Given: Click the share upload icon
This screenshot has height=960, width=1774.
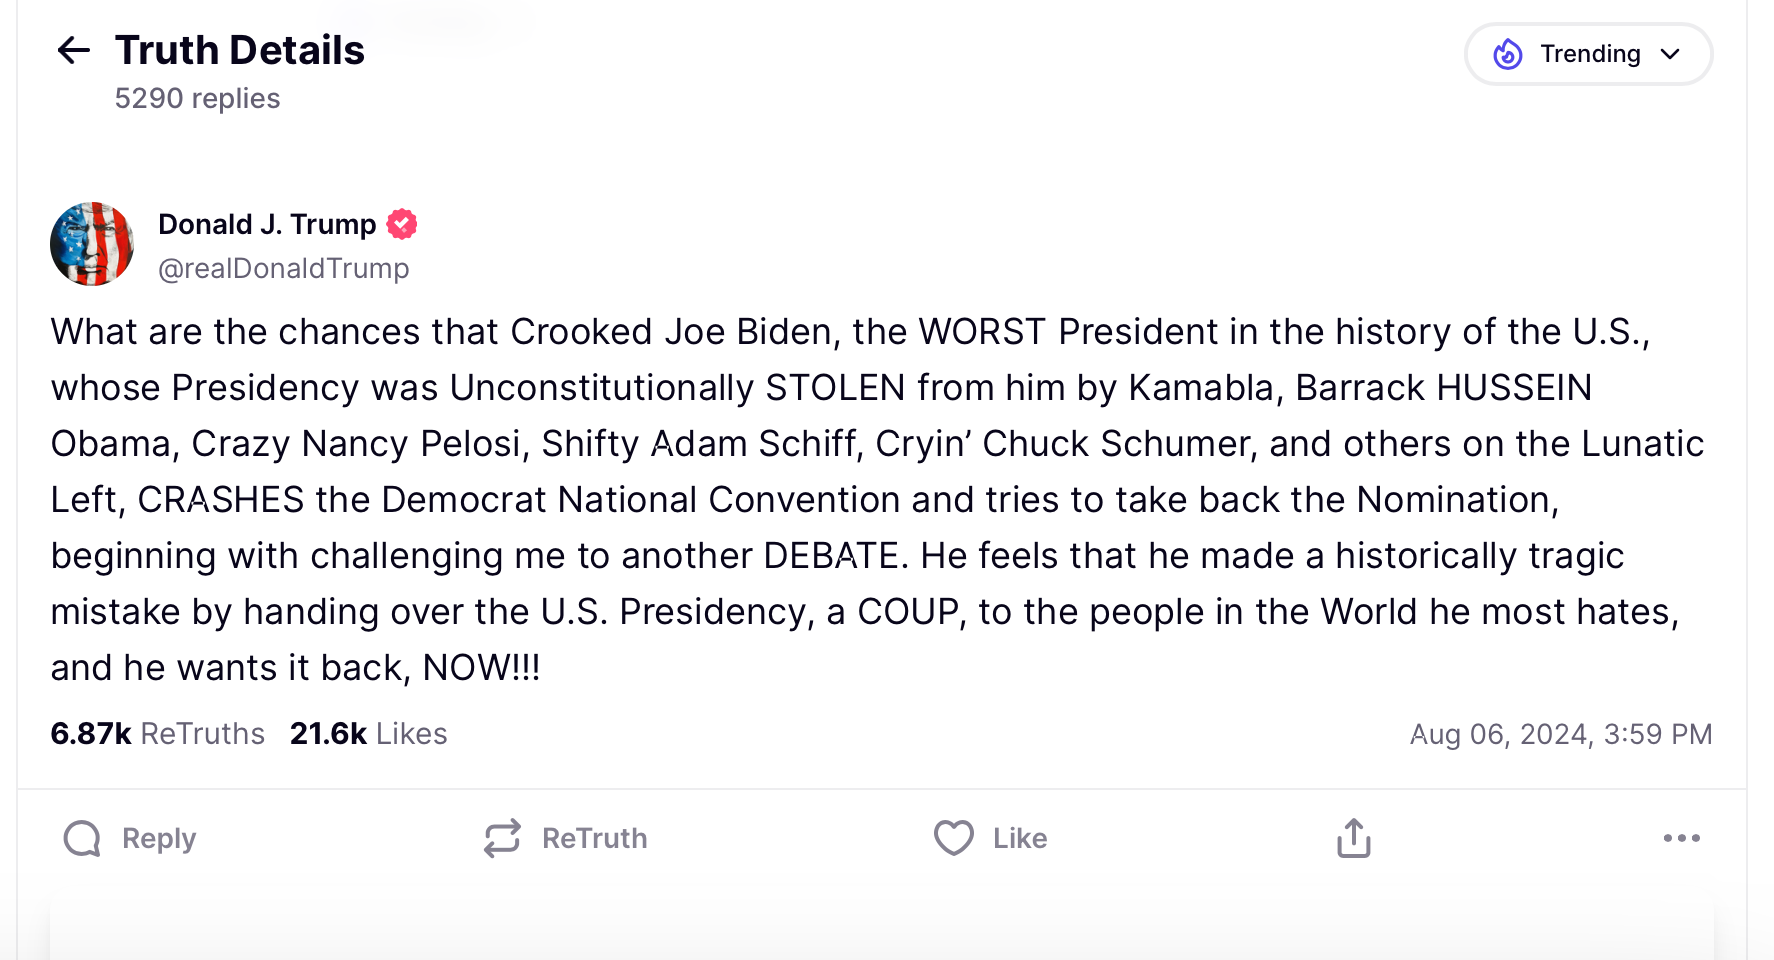Looking at the screenshot, I should 1353,838.
